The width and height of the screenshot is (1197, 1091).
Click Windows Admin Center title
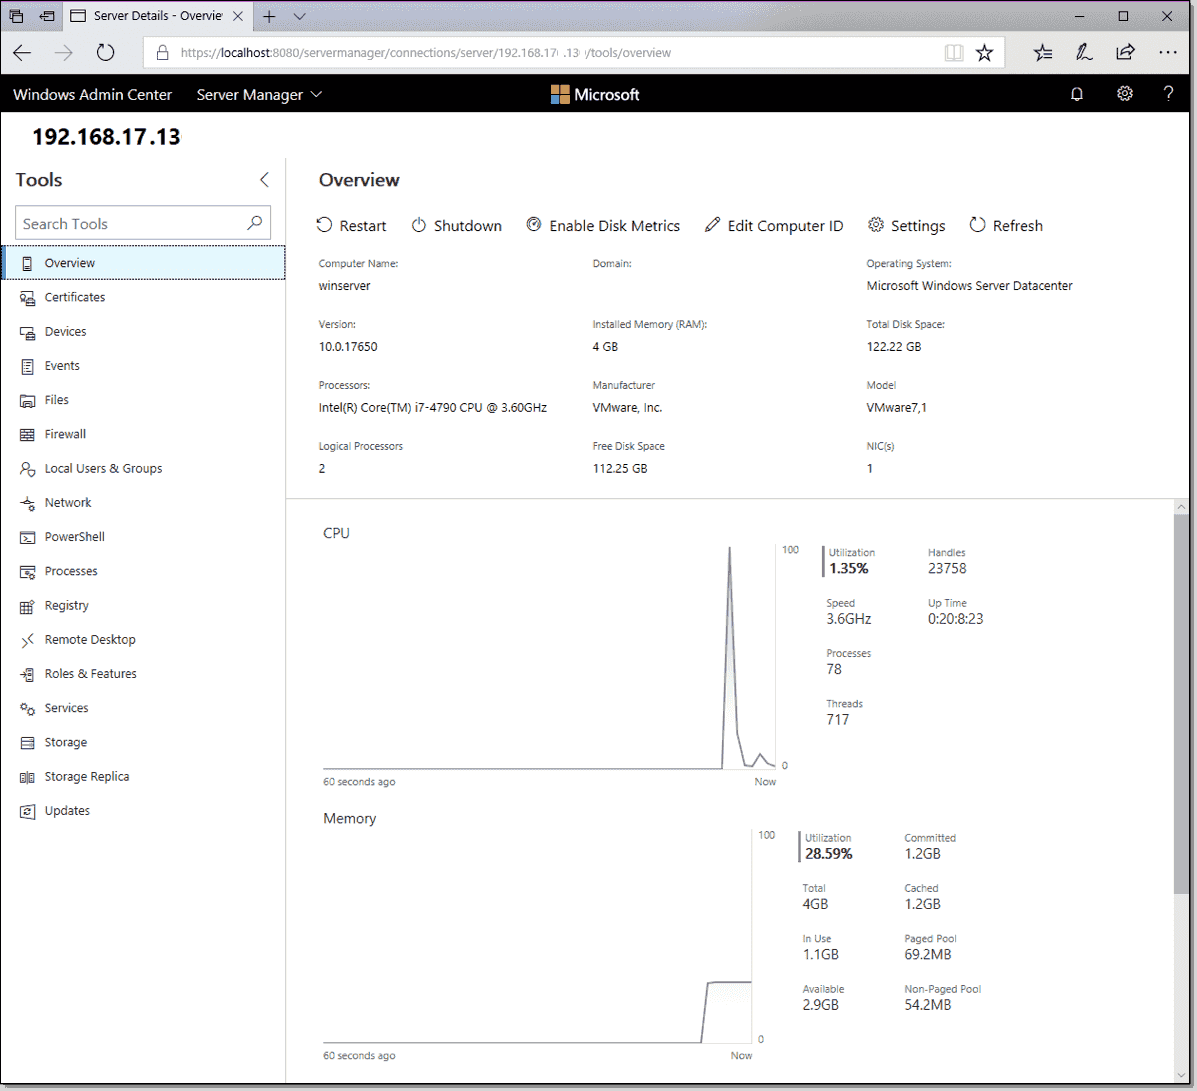(x=92, y=95)
